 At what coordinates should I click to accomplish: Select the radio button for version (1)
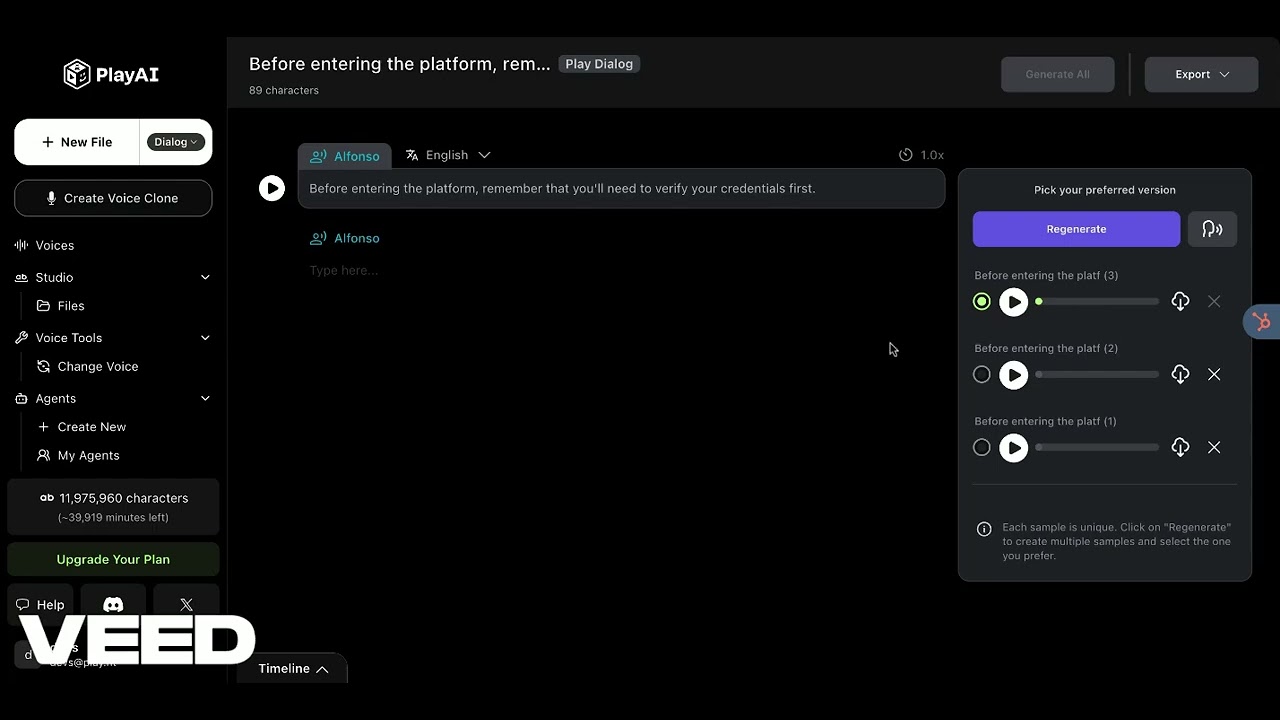click(981, 447)
